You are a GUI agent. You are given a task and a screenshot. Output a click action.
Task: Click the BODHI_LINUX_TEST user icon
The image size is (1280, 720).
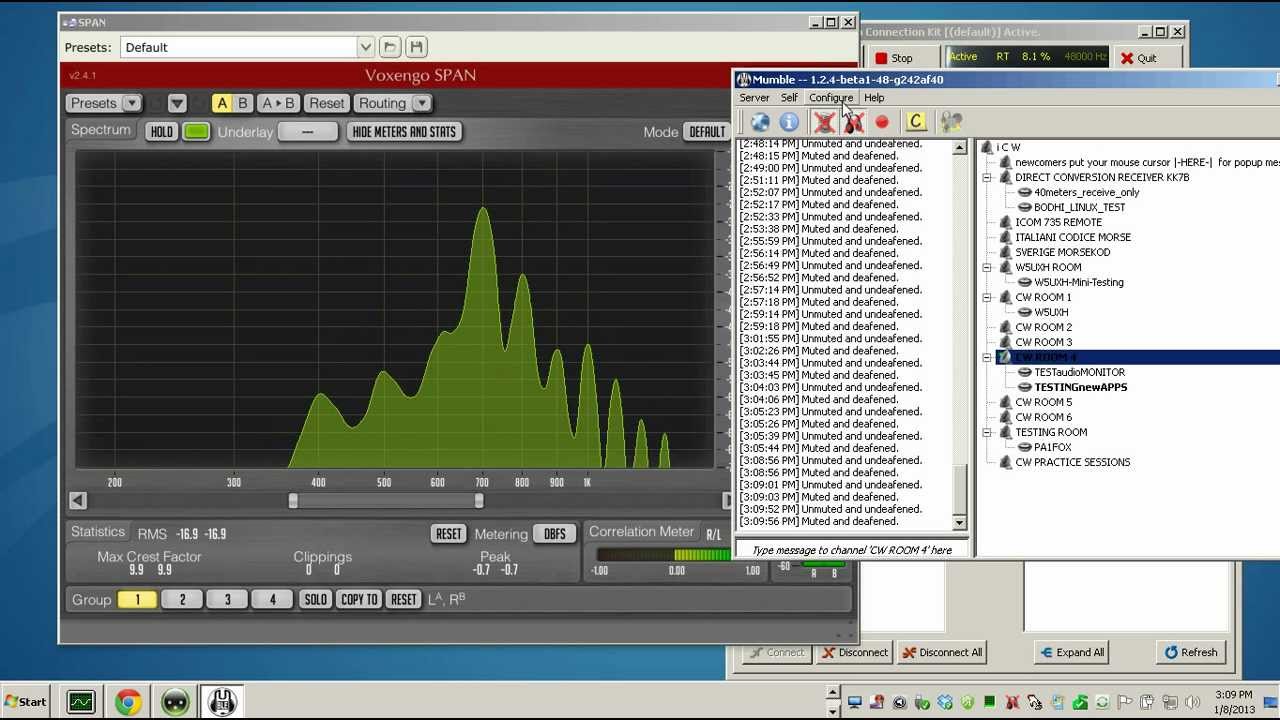point(1025,207)
